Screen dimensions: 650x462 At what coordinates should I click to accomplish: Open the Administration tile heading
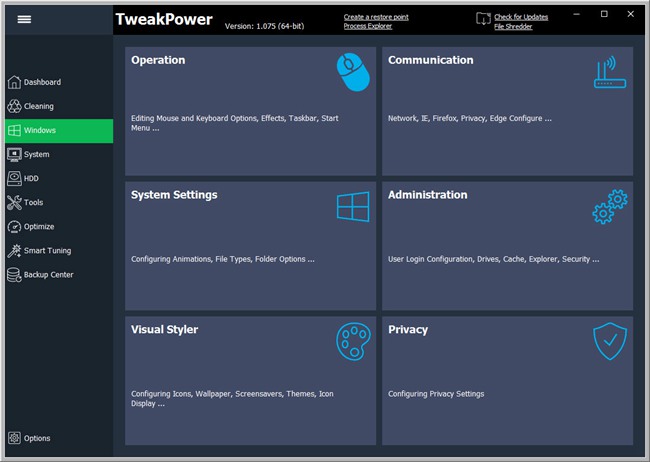[x=427, y=195]
